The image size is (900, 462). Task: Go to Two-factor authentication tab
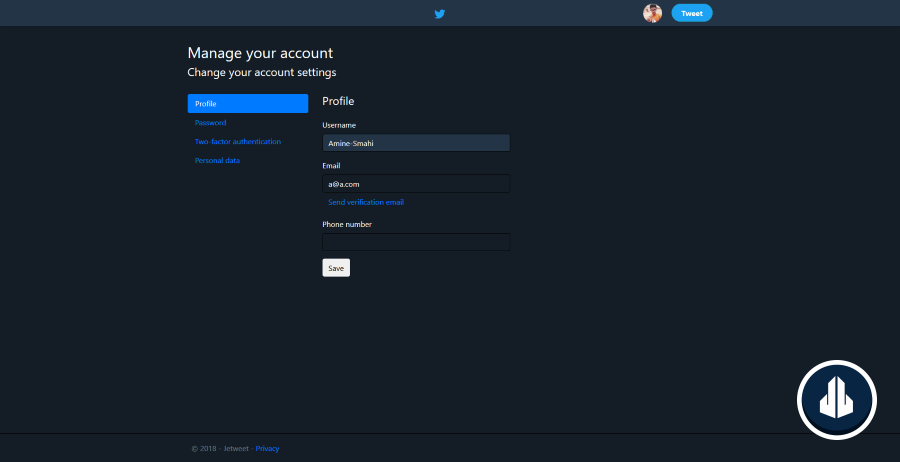238,142
